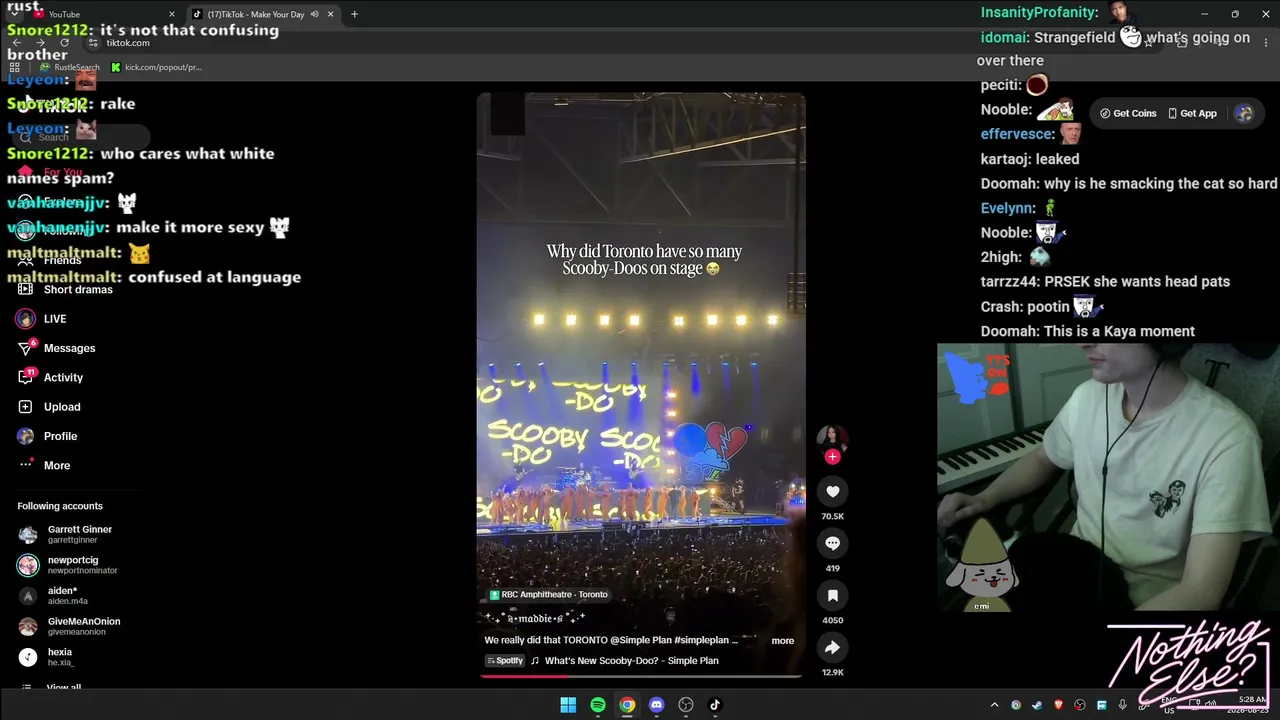Open the Windows Start menu
The height and width of the screenshot is (720, 1280).
[568, 705]
